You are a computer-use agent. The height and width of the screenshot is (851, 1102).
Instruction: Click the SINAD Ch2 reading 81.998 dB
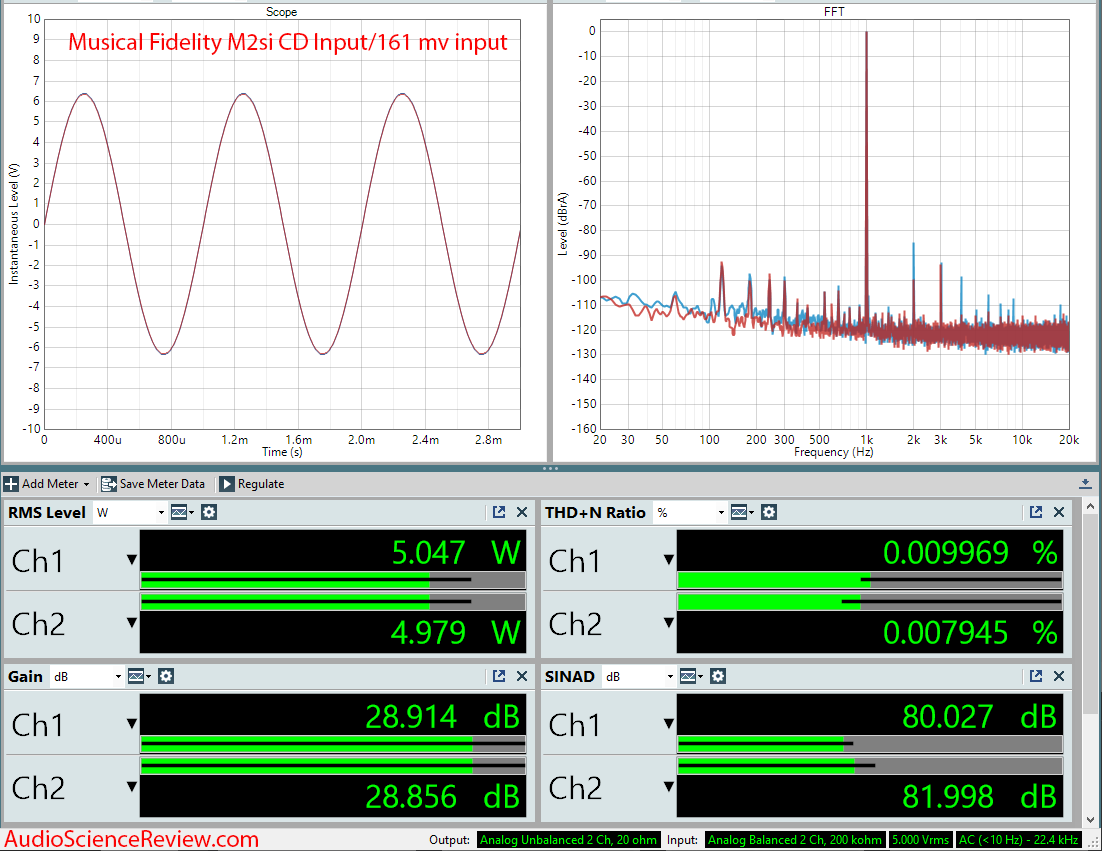click(979, 797)
